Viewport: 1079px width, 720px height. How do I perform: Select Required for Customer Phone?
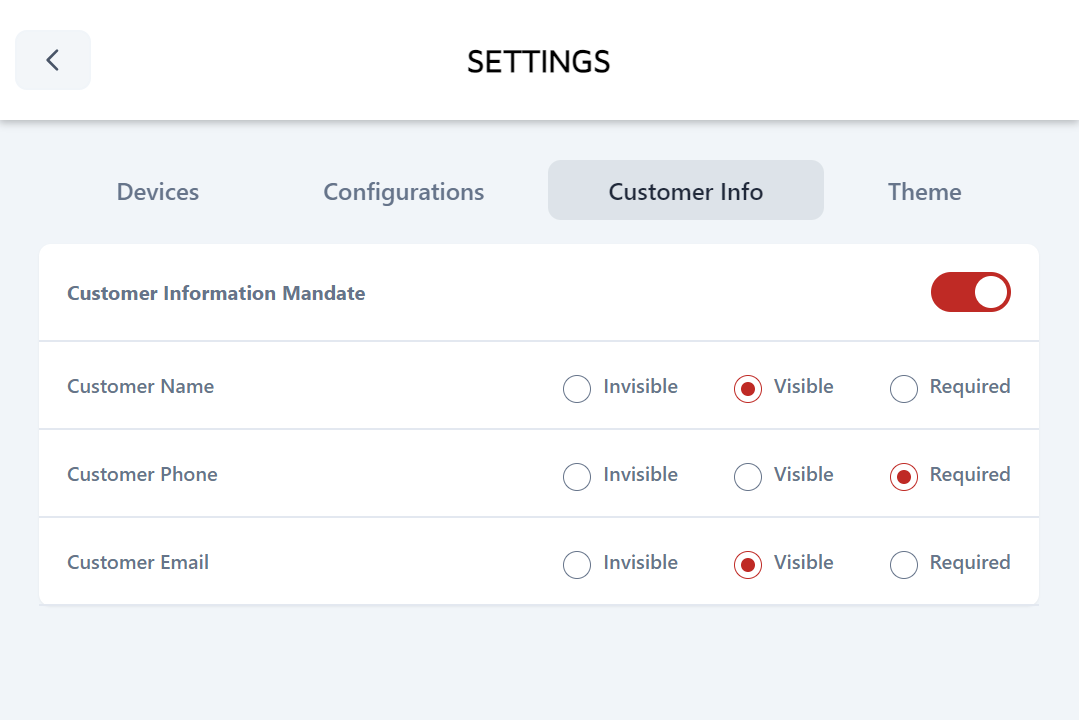point(904,477)
